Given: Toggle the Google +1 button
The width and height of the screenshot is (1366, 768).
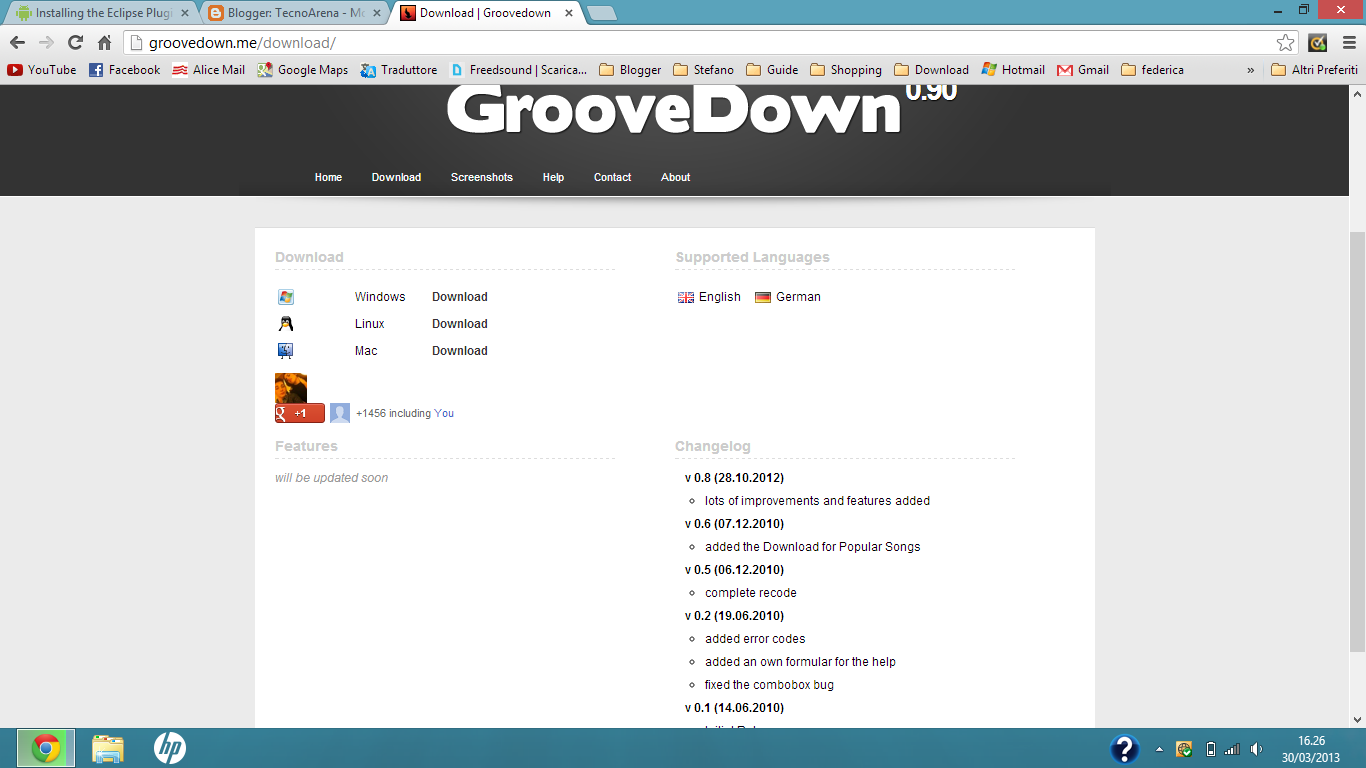Looking at the screenshot, I should (300, 413).
